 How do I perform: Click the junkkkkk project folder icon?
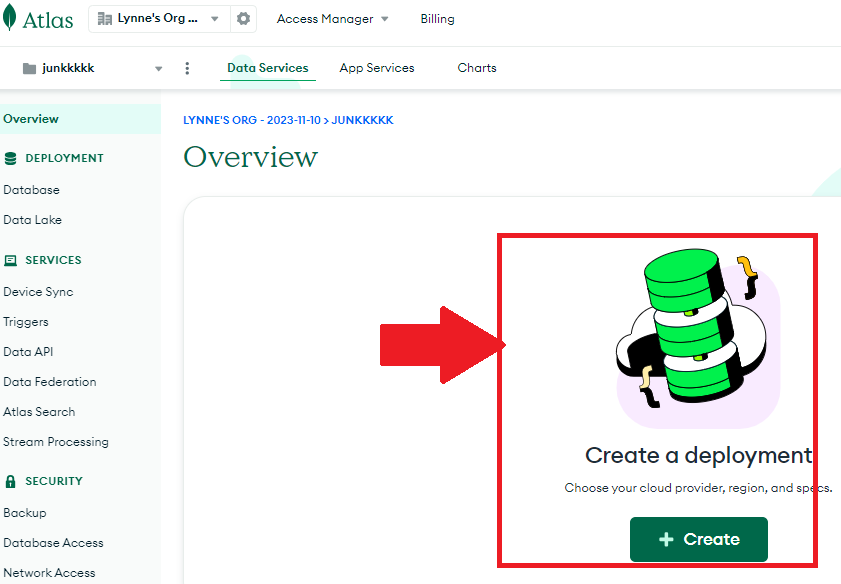pos(29,69)
